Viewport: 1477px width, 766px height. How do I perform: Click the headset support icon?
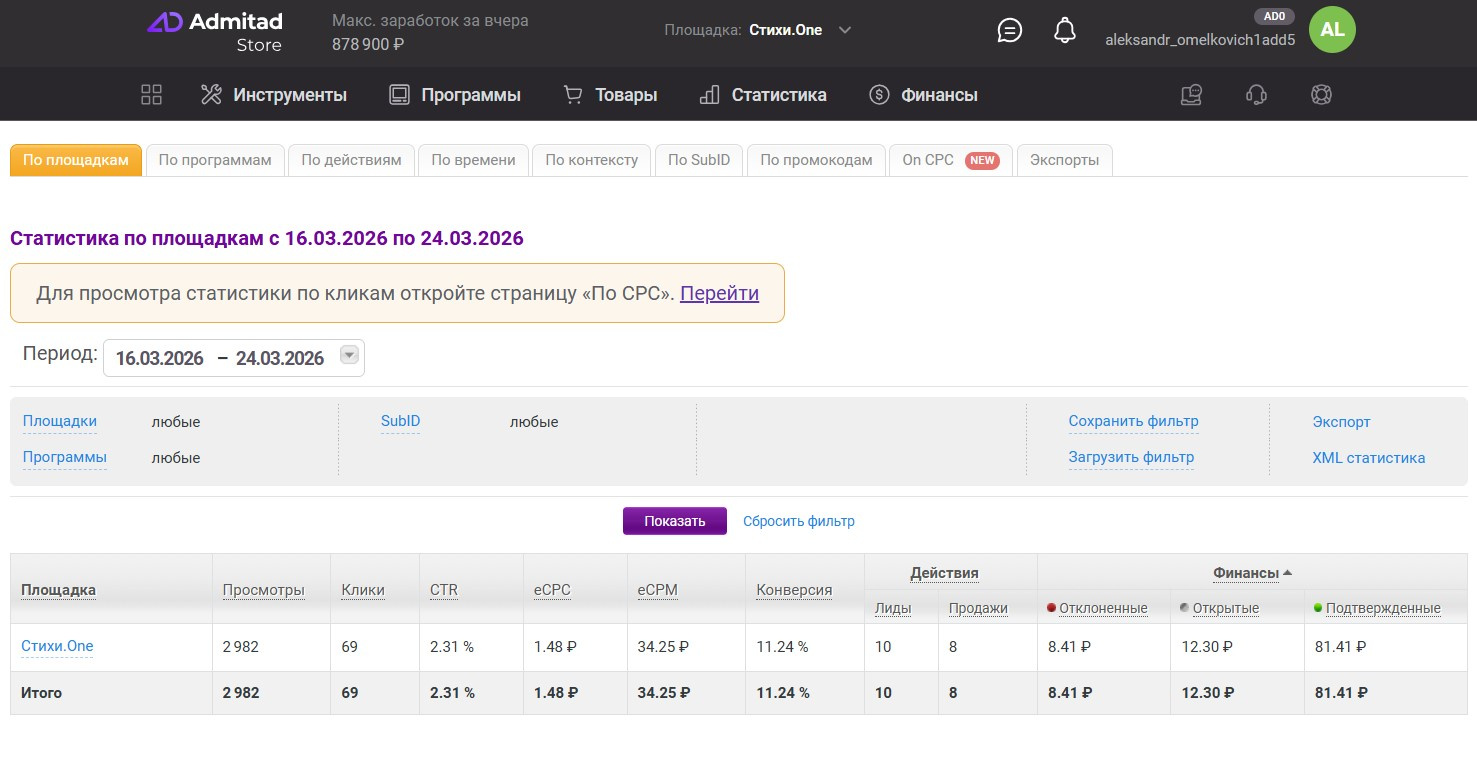pyautogui.click(x=1256, y=95)
